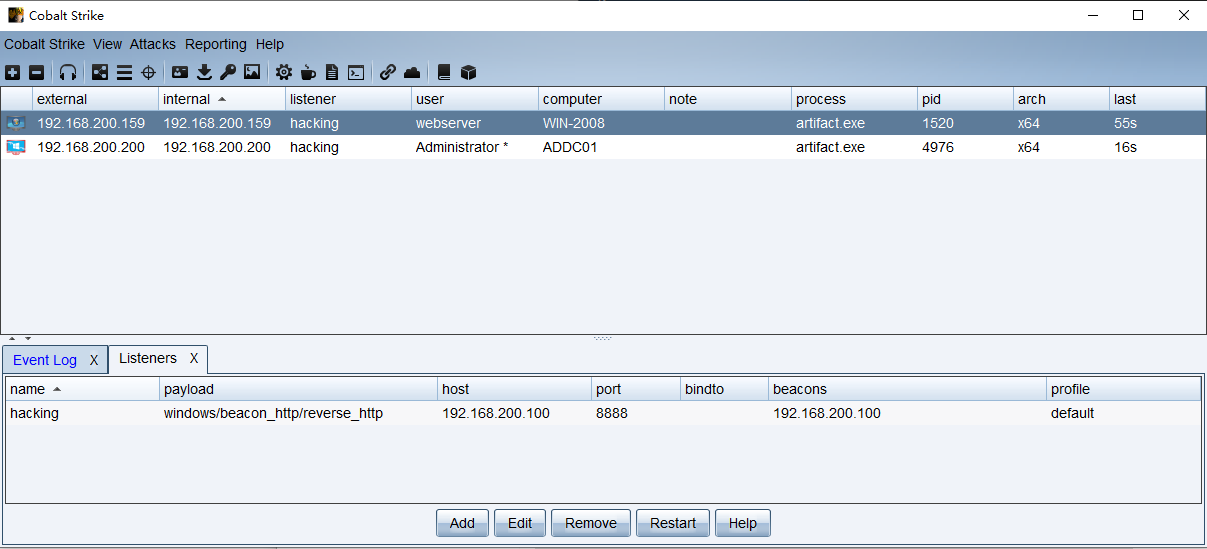Open the Attacks menu

click(153, 44)
